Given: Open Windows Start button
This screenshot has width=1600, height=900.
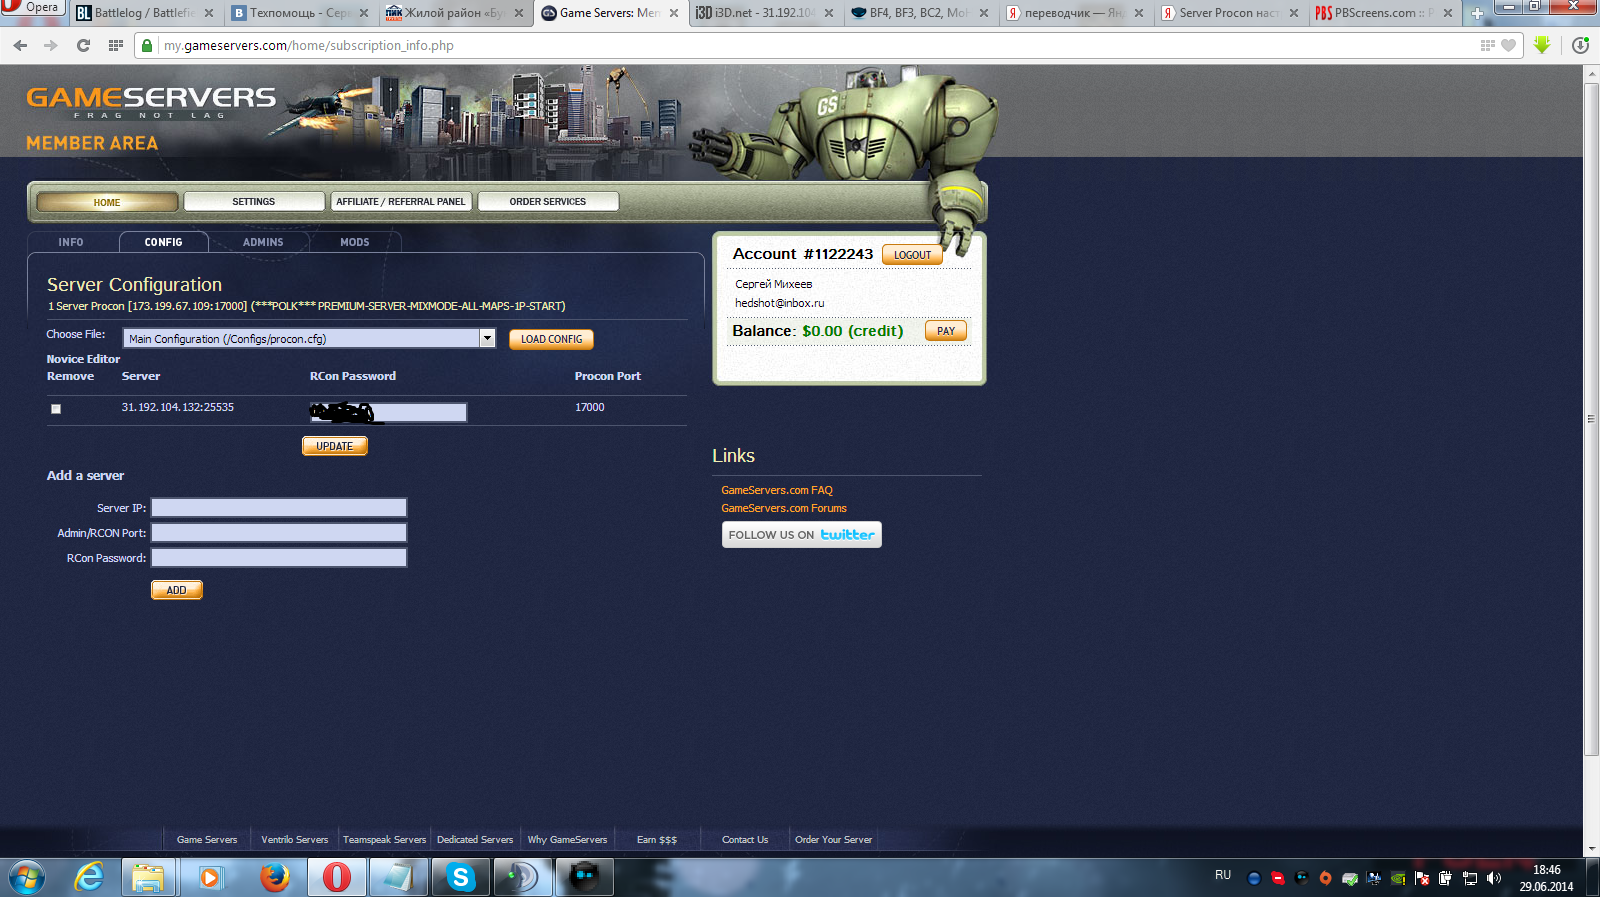Looking at the screenshot, I should tap(27, 878).
